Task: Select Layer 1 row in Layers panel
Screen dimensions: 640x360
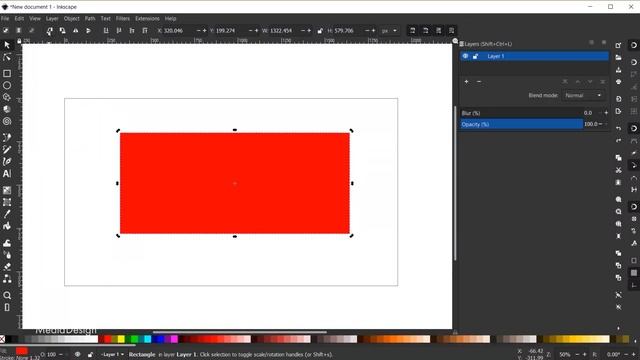Action: click(x=534, y=56)
